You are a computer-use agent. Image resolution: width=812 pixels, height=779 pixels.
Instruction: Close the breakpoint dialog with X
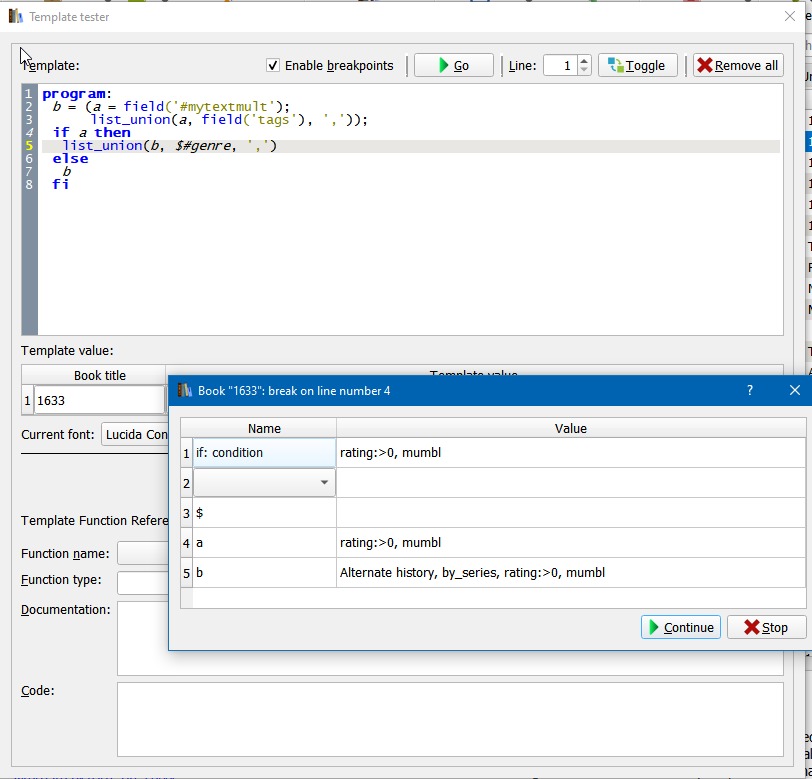(794, 391)
